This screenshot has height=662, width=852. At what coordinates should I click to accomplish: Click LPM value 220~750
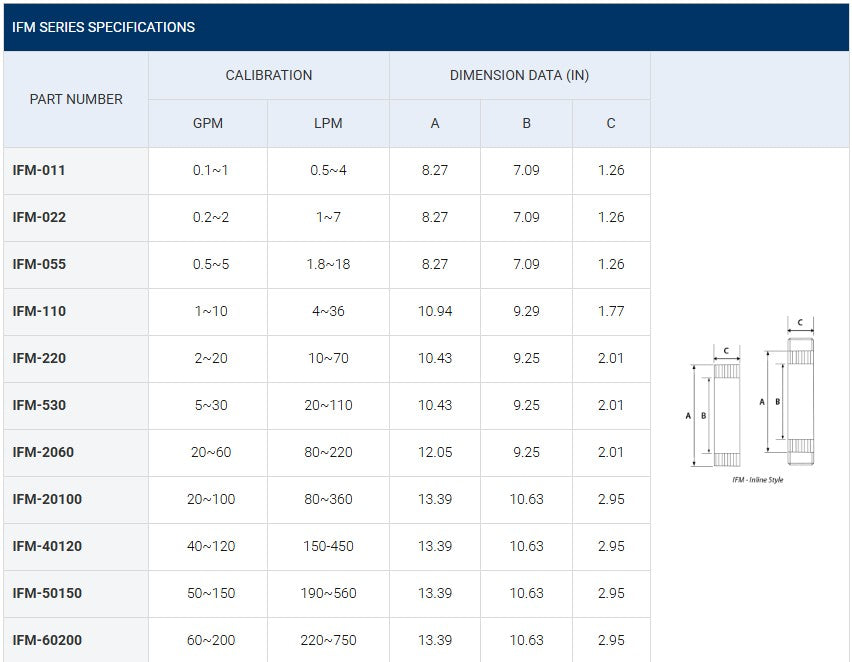[328, 640]
